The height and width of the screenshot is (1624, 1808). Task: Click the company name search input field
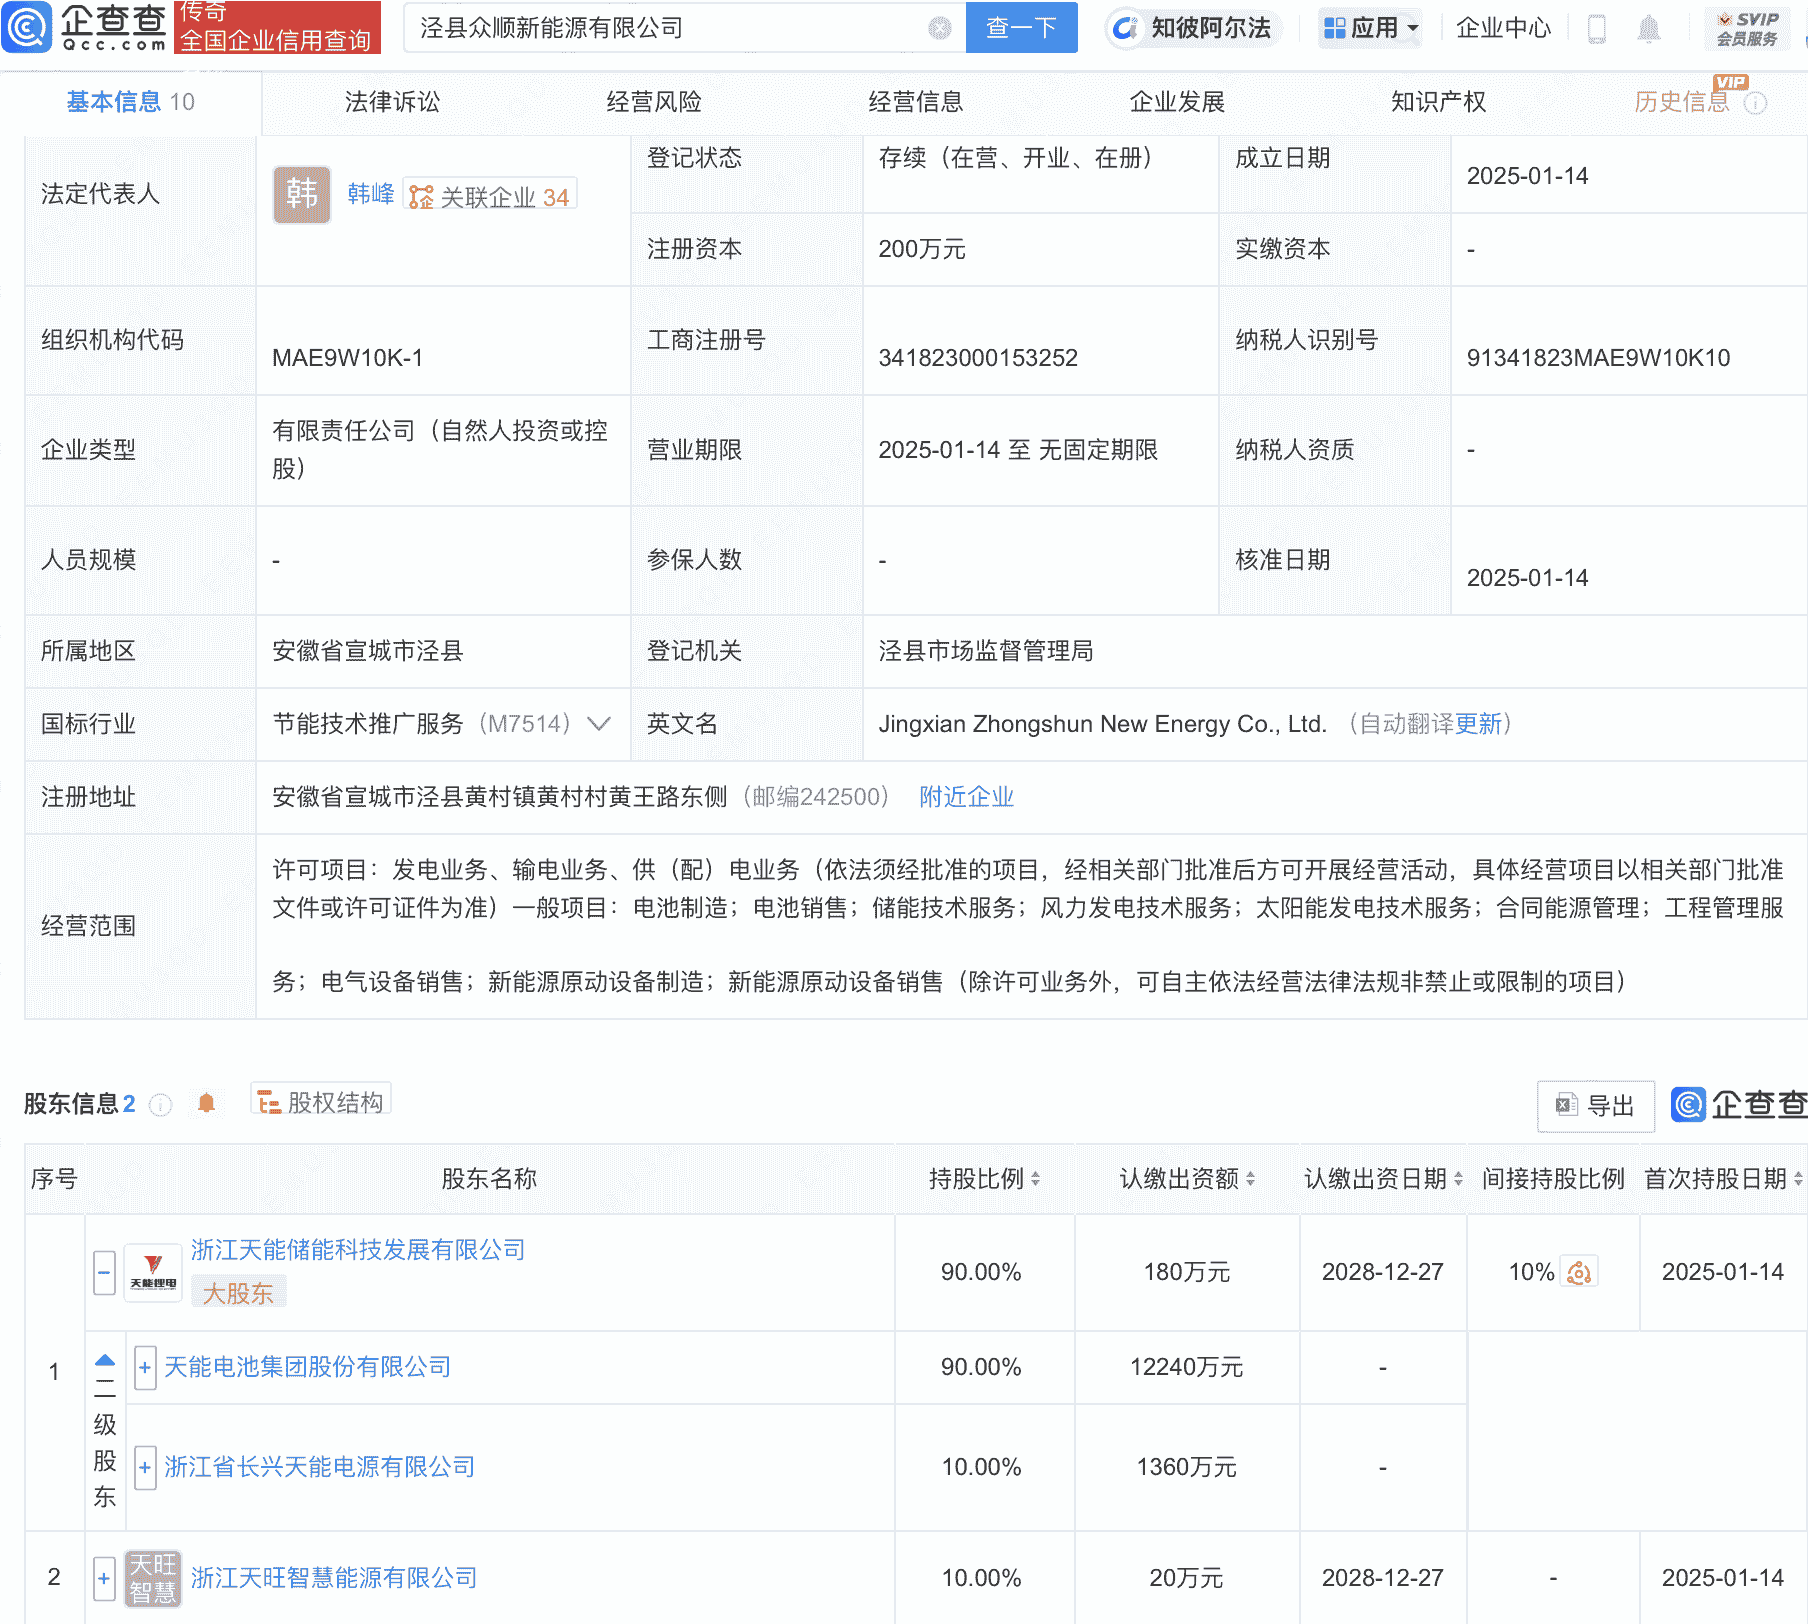point(660,28)
